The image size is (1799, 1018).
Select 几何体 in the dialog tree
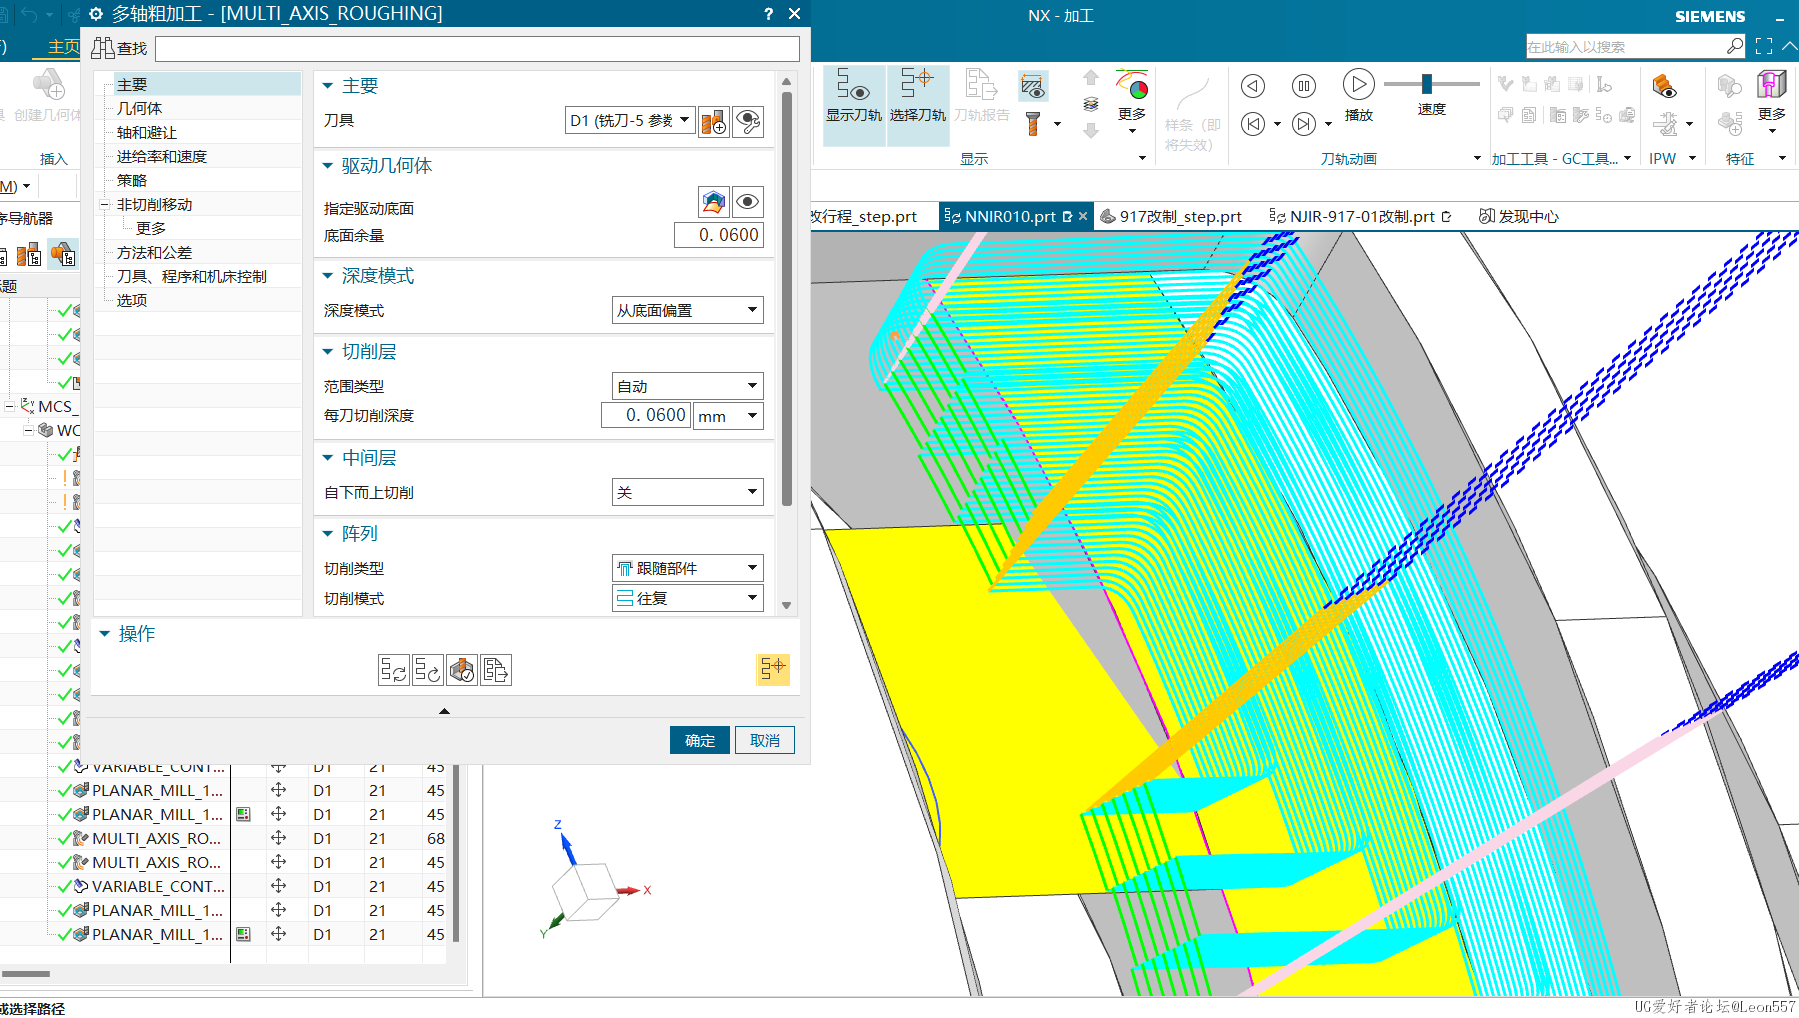click(139, 108)
